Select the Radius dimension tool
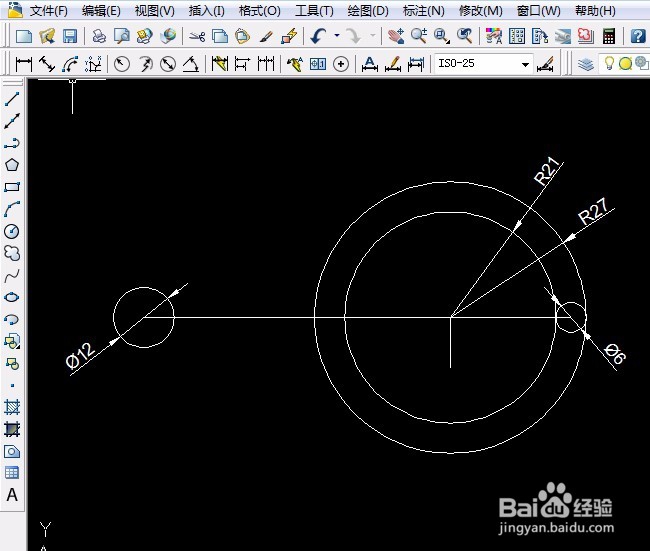This screenshot has height=551, width=650. pyautogui.click(x=122, y=64)
